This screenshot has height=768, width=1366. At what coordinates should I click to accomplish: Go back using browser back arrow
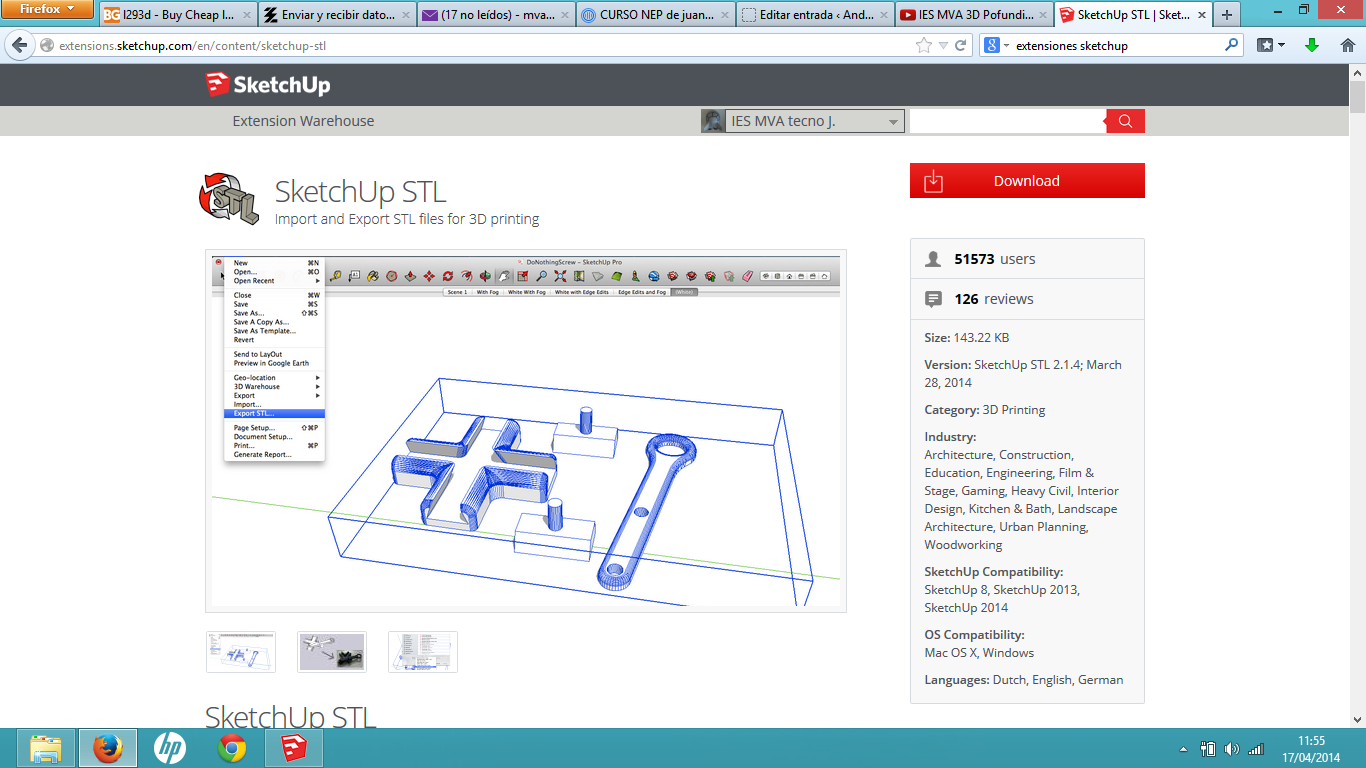[19, 45]
